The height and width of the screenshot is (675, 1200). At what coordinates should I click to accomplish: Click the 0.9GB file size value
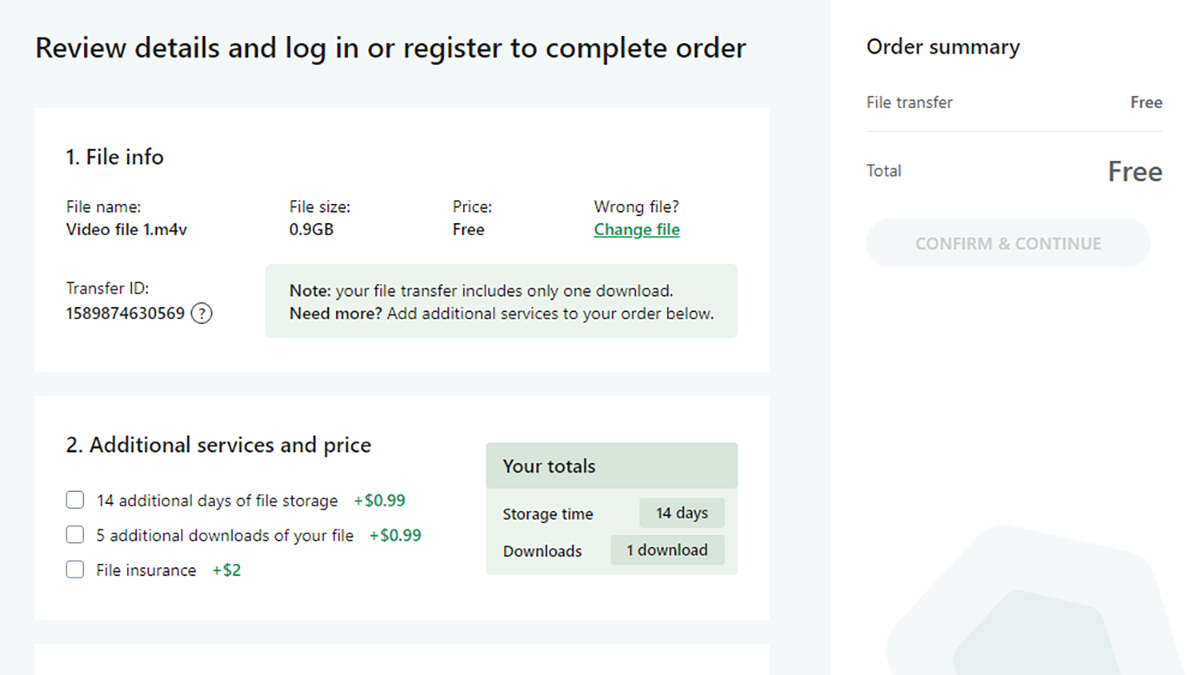311,230
